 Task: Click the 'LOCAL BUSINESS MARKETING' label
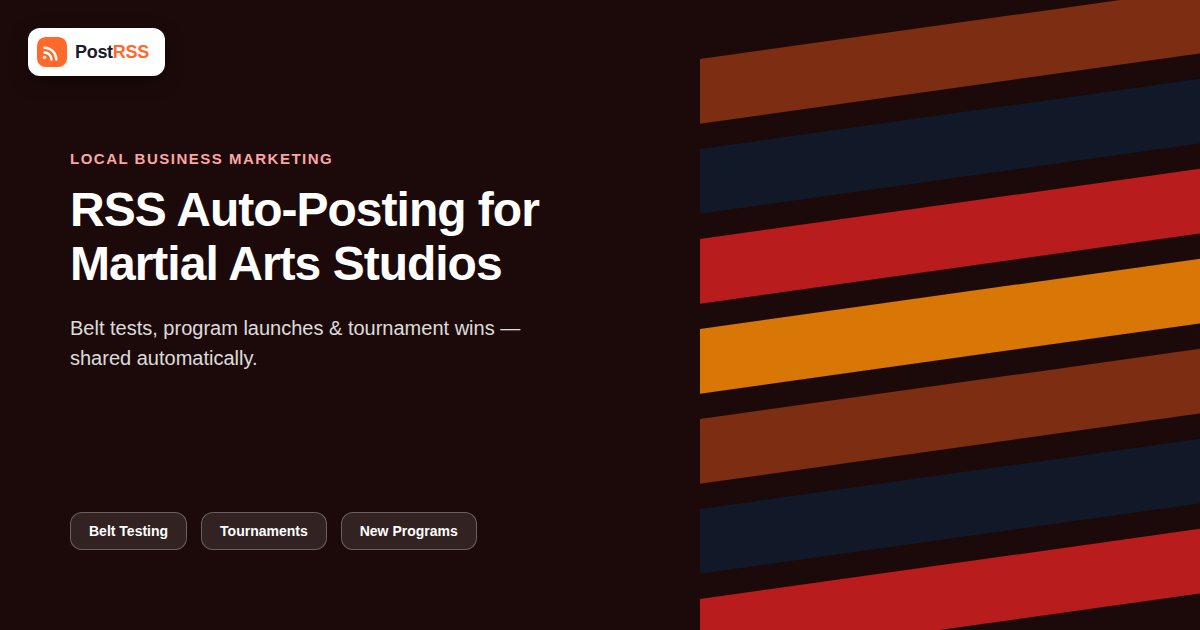[201, 159]
